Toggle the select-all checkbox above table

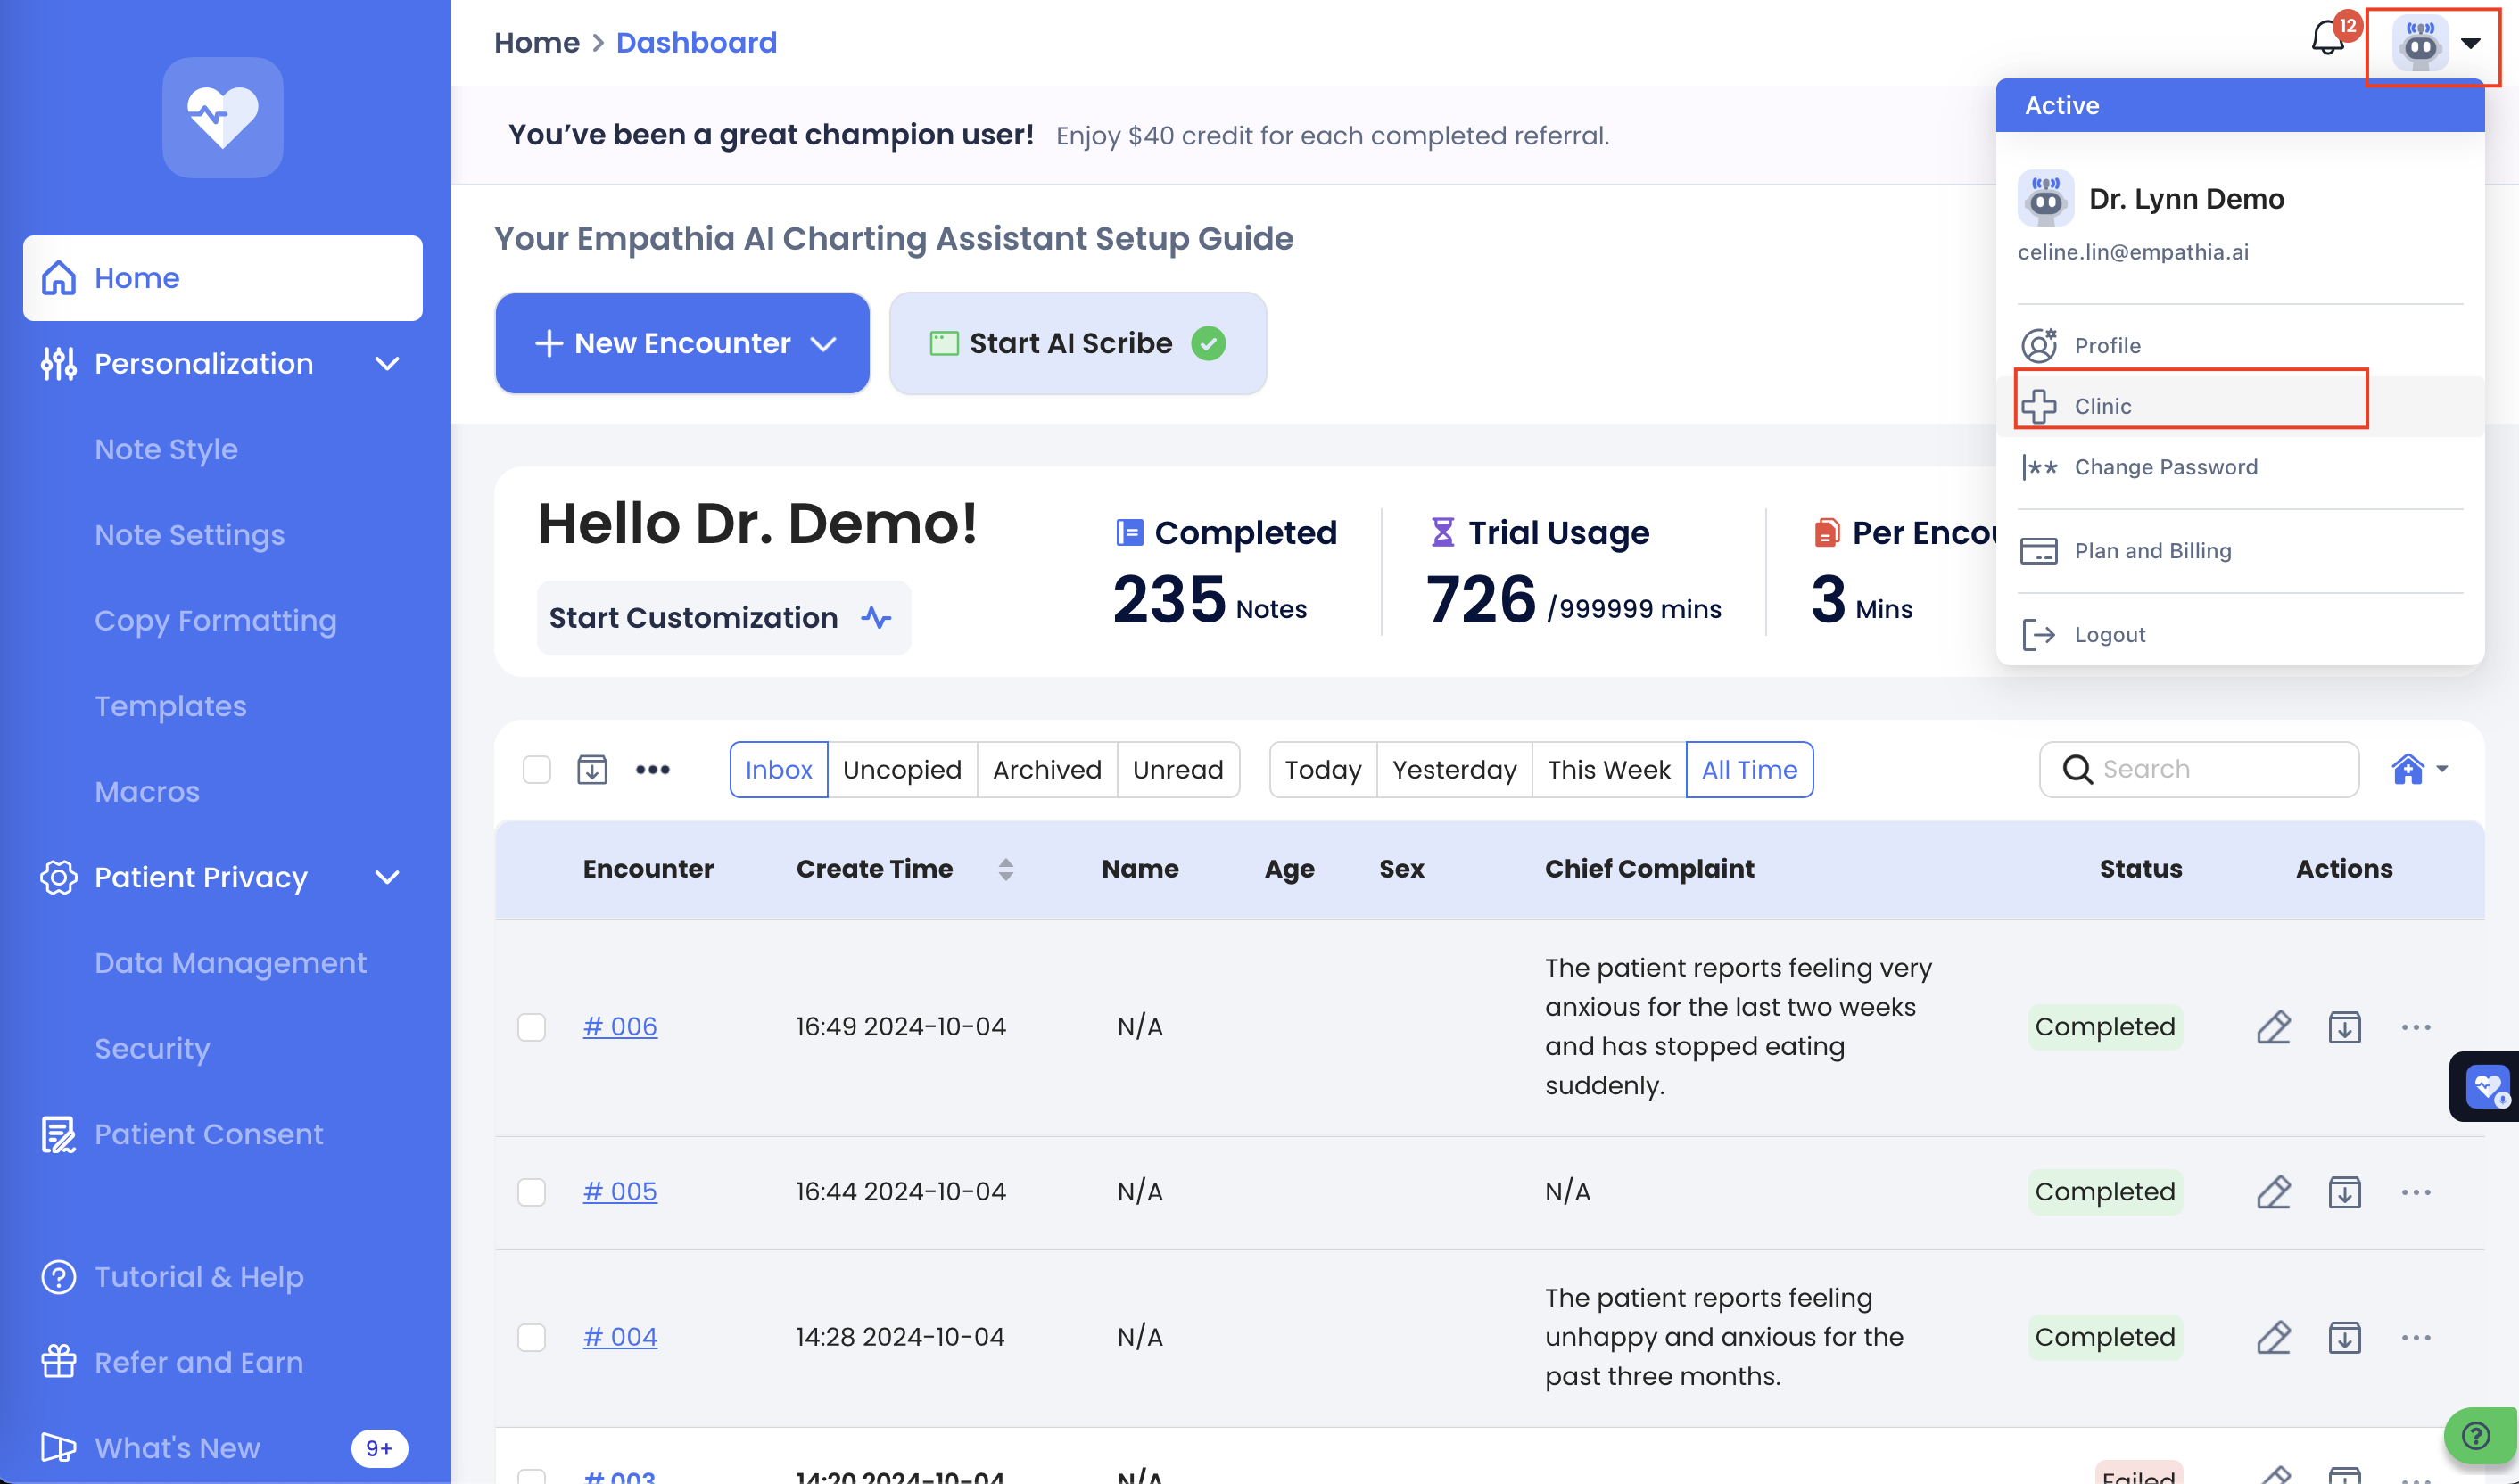pyautogui.click(x=537, y=769)
